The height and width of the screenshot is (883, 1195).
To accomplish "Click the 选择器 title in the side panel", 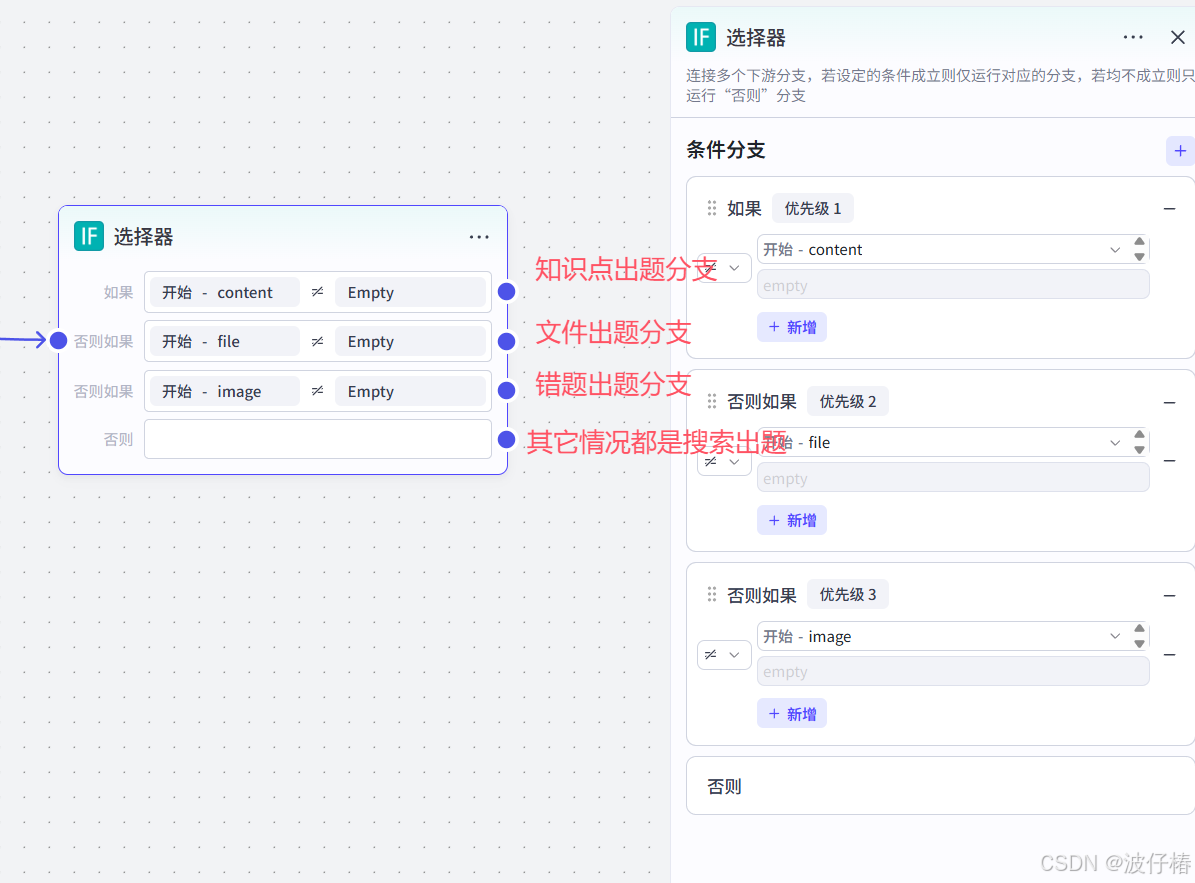I will [x=755, y=37].
